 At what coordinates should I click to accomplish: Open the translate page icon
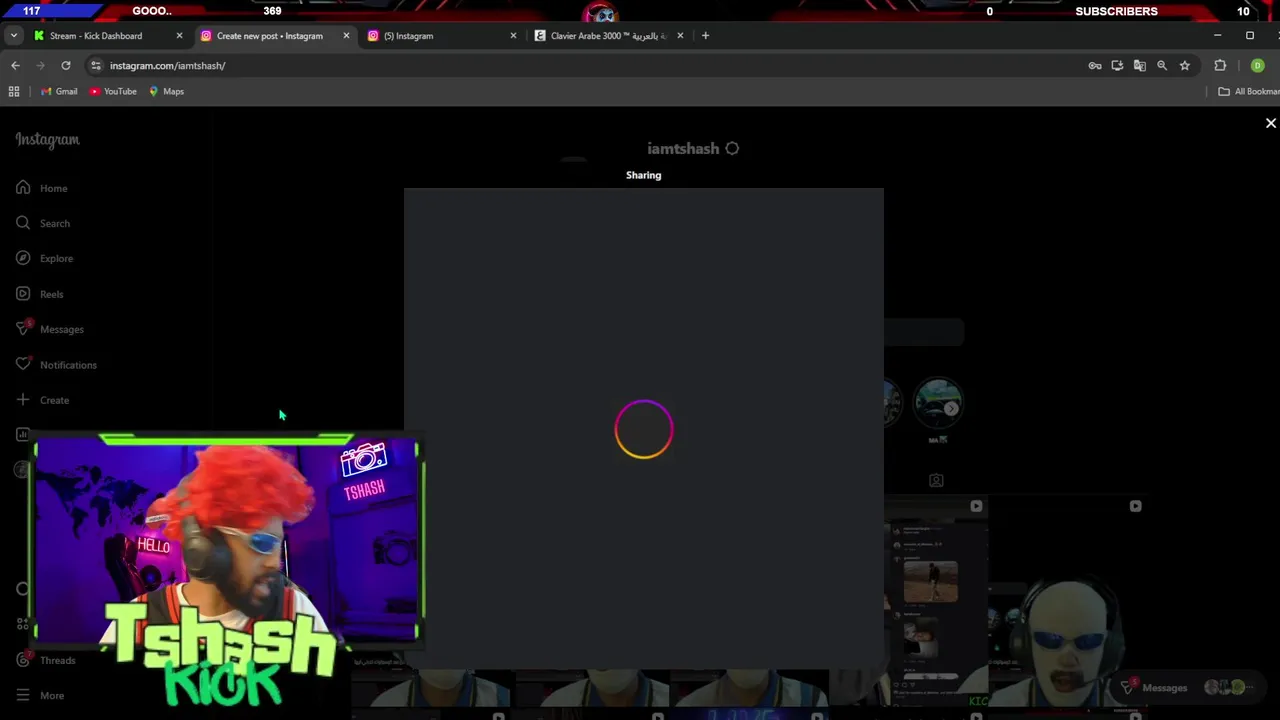click(1139, 65)
